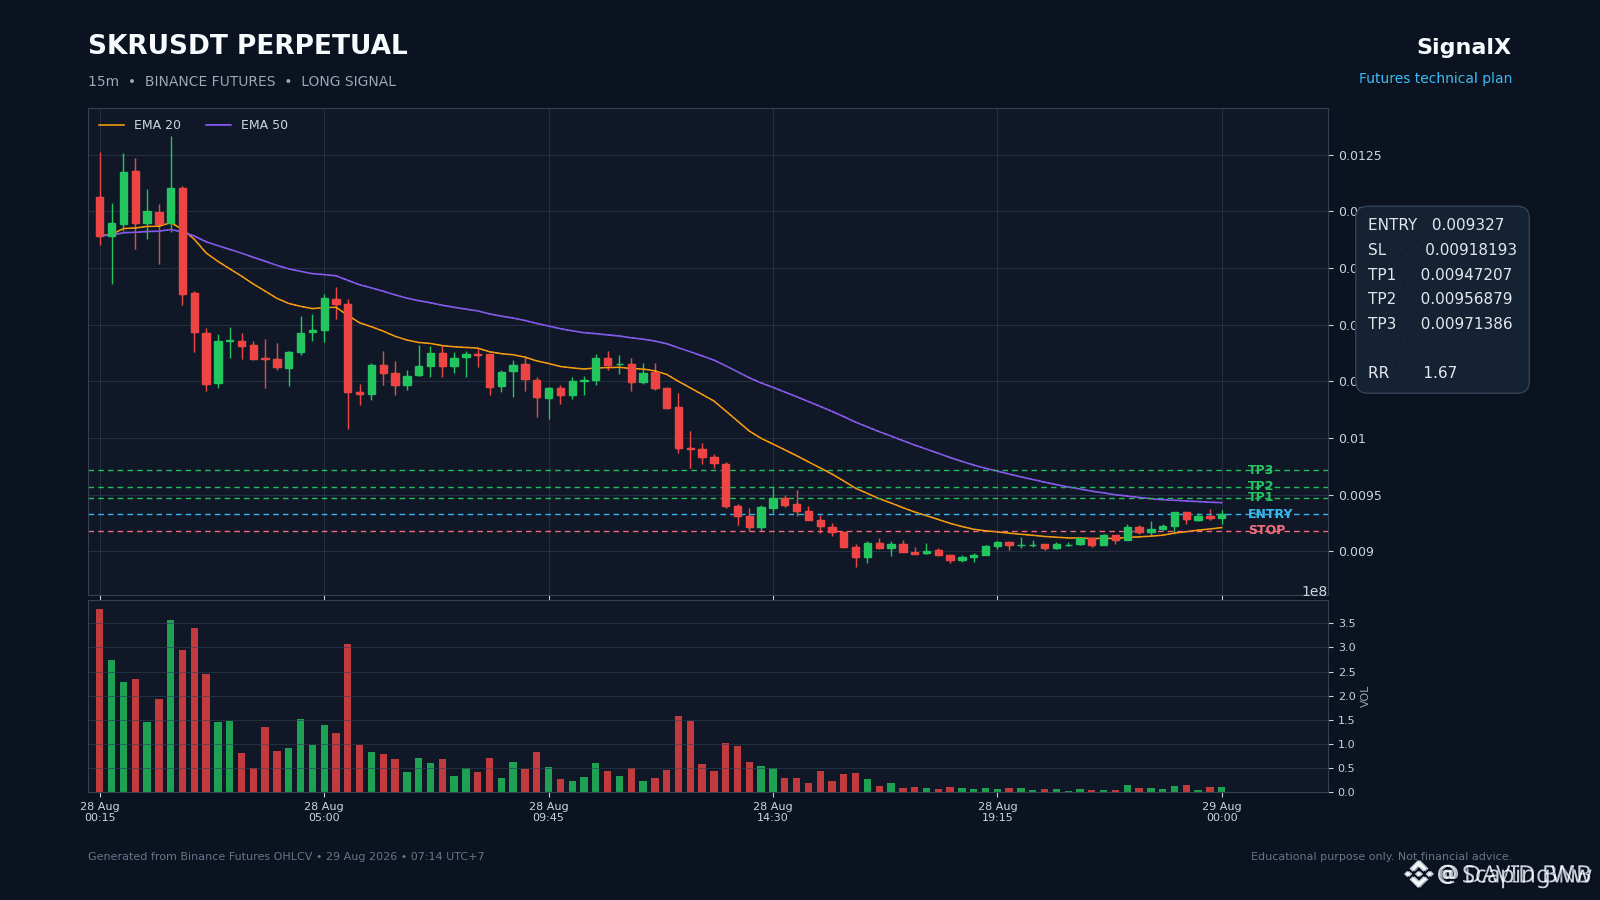This screenshot has width=1600, height=900.
Task: Click the orange EMA 20 legend line swatch
Action: (112, 125)
